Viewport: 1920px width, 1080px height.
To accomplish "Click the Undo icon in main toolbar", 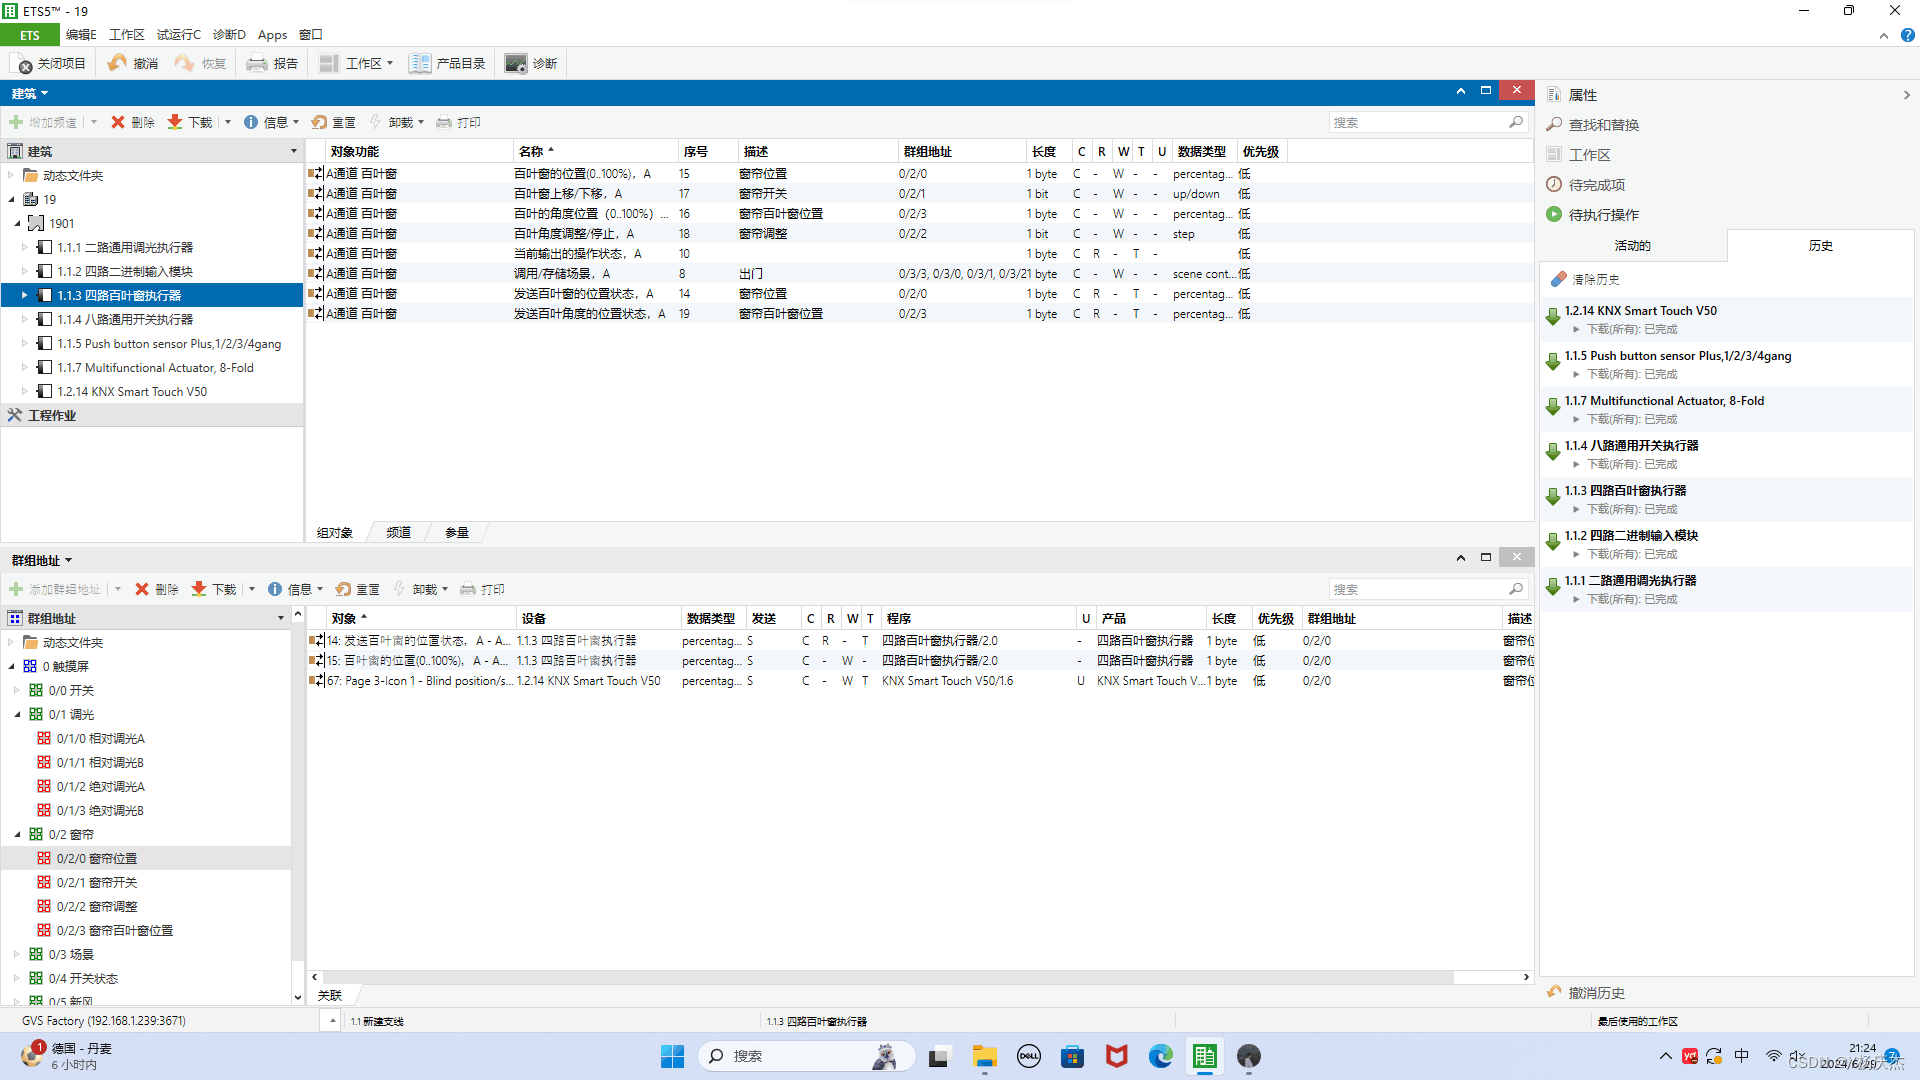I will pos(118,63).
